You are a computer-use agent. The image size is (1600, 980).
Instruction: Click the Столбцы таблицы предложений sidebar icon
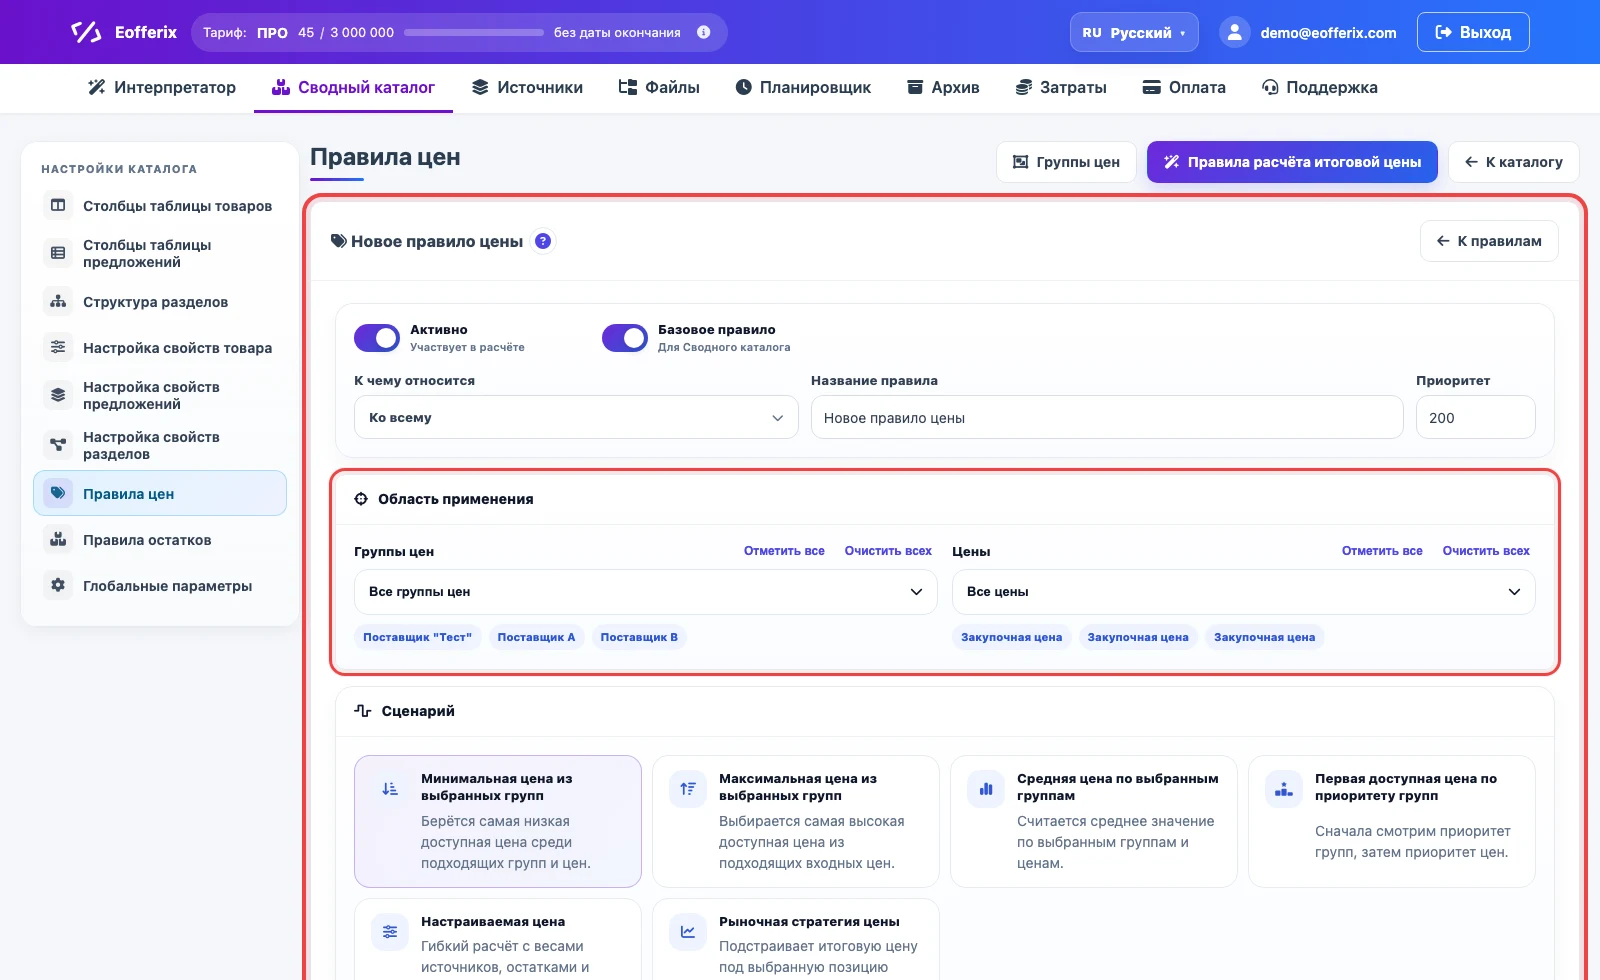click(x=58, y=253)
